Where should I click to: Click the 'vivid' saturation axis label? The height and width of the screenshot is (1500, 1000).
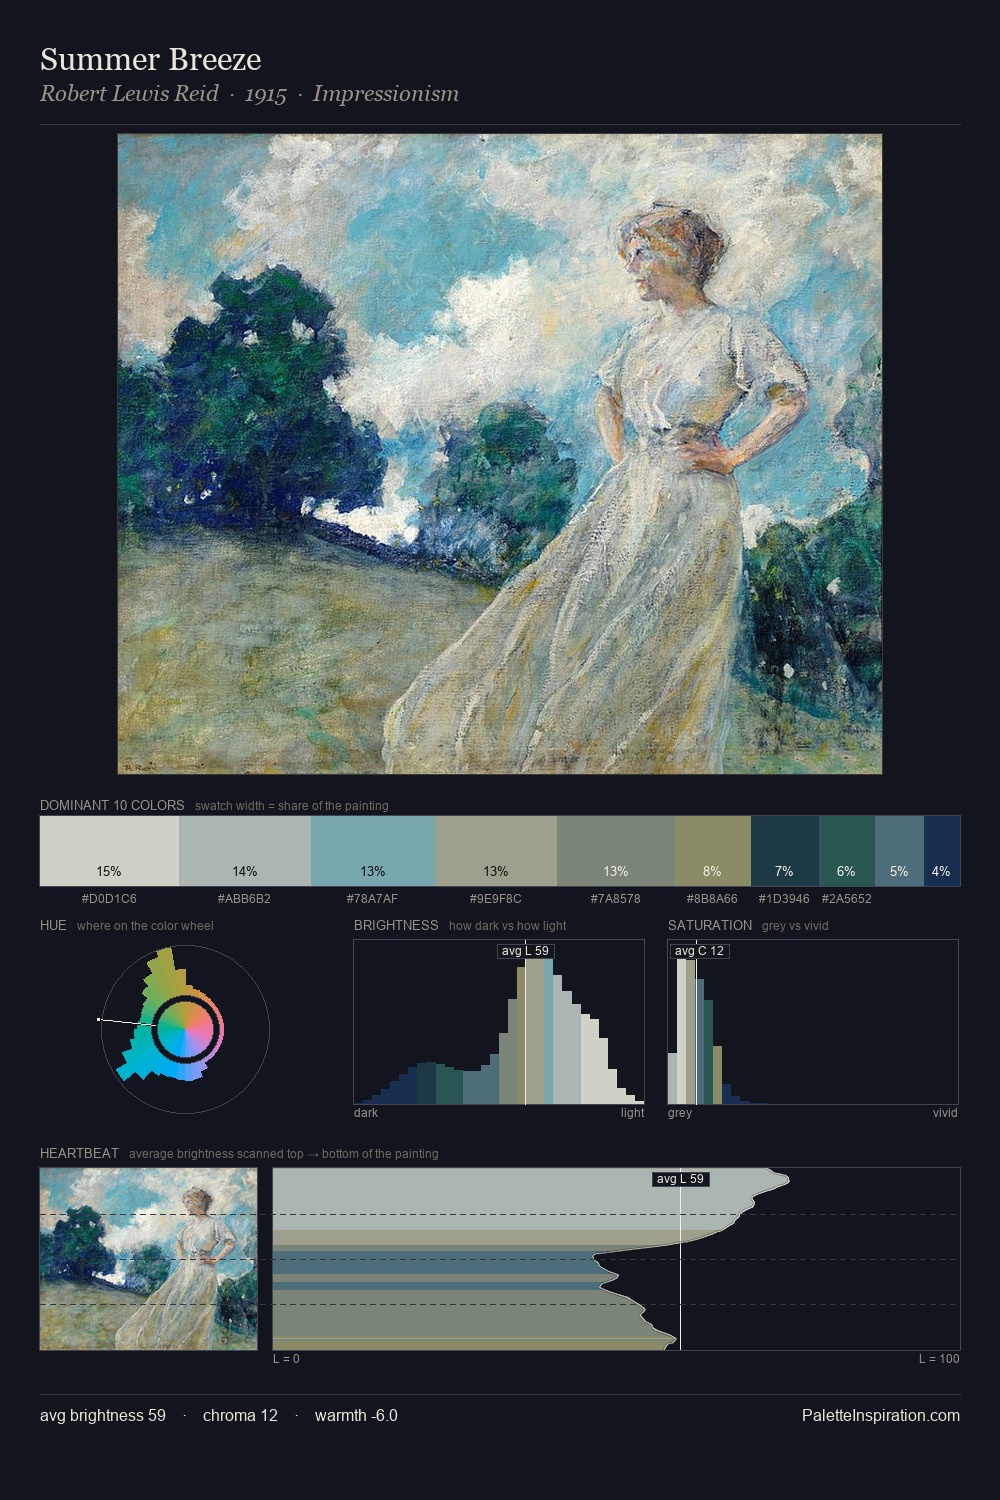click(x=945, y=1112)
